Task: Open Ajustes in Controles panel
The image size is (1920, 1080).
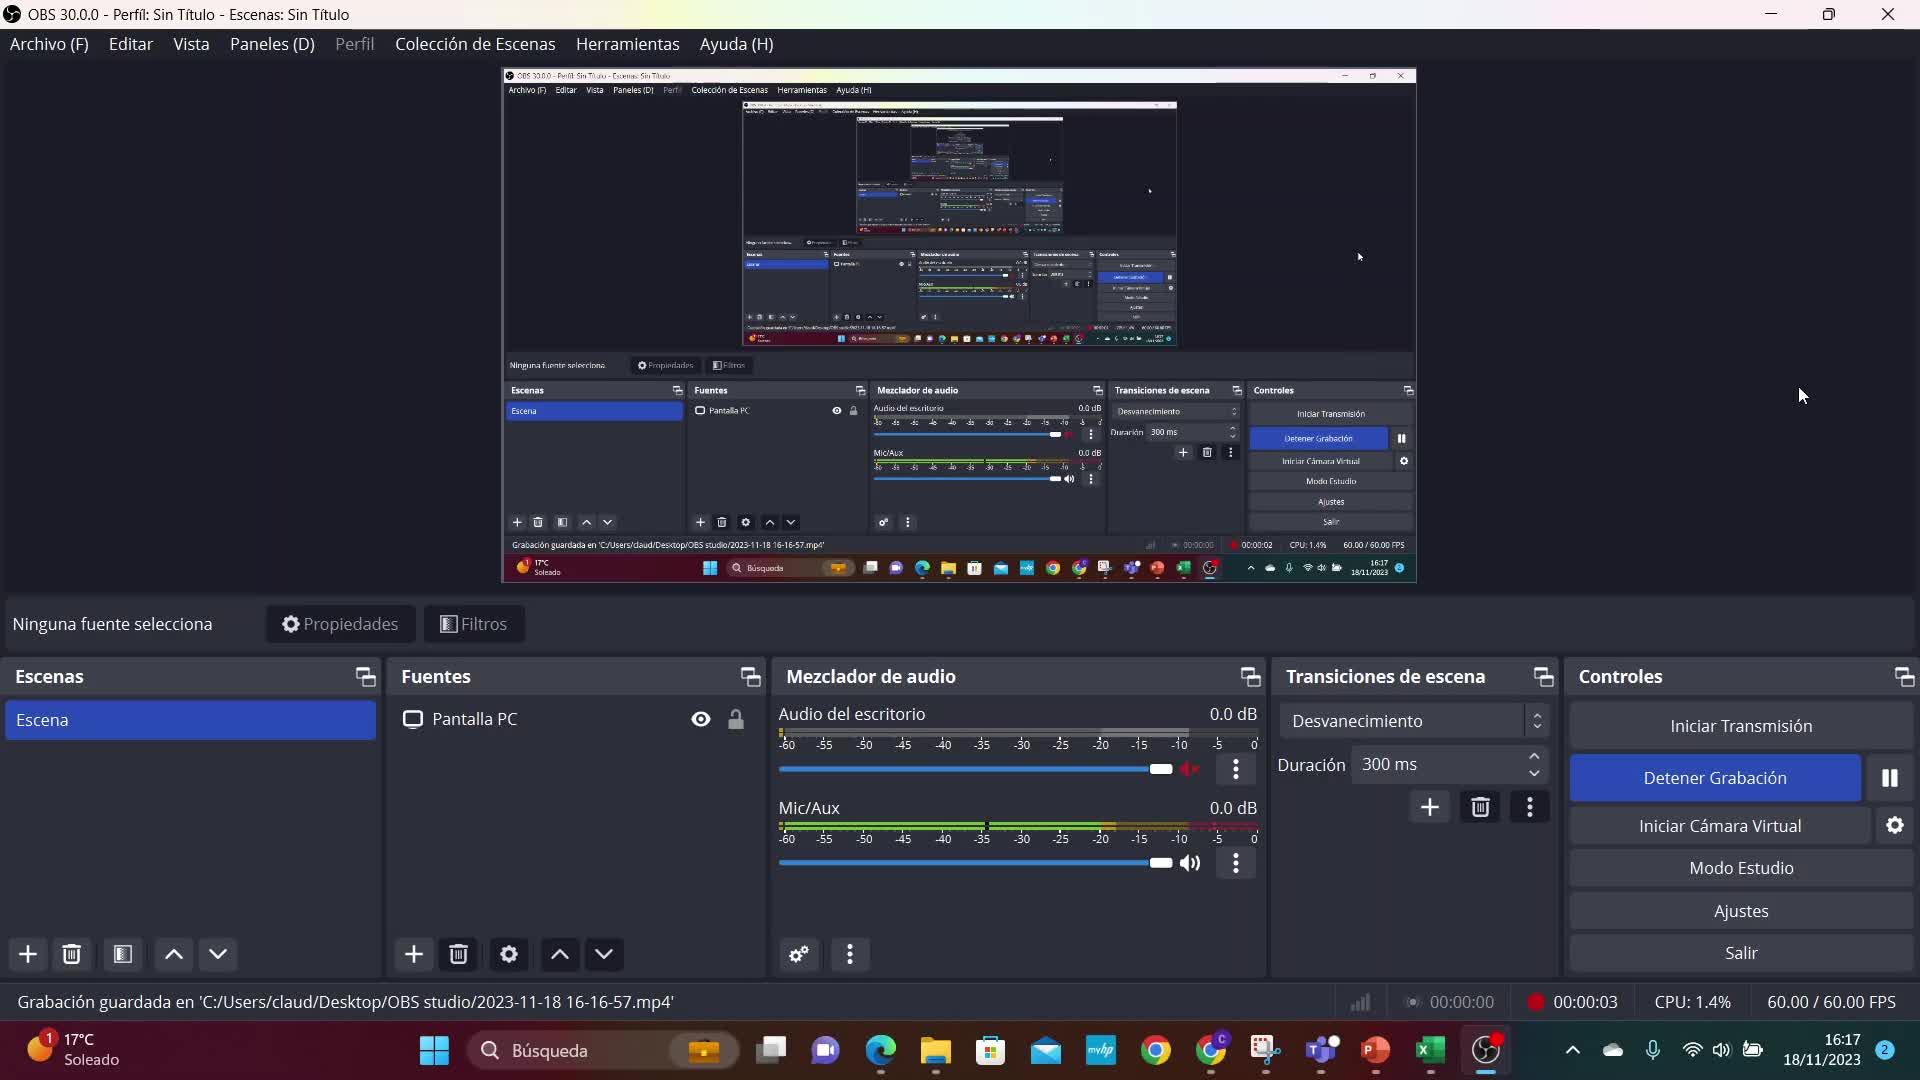Action: click(x=1740, y=911)
